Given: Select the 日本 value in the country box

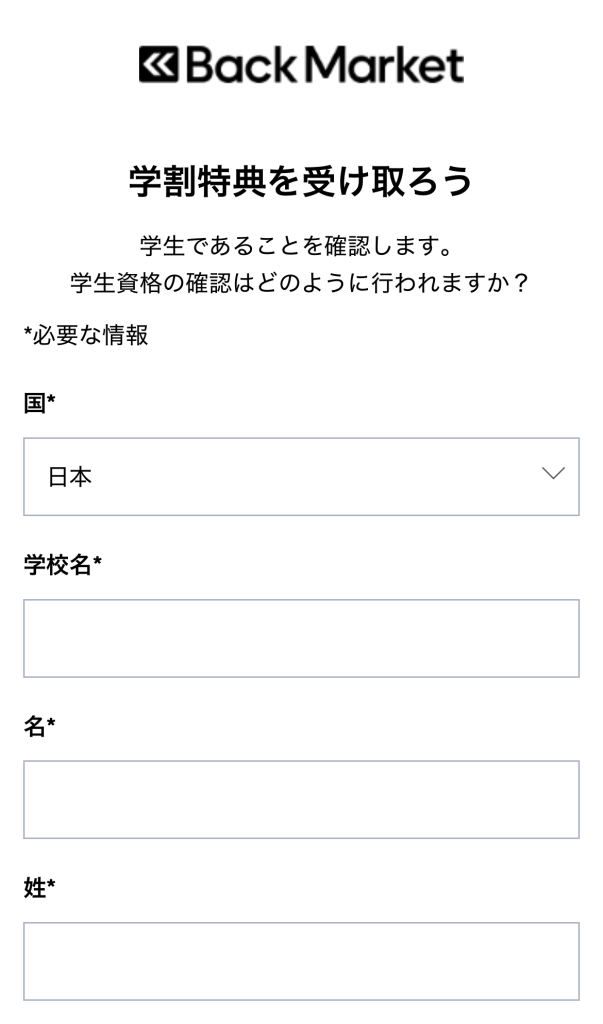Looking at the screenshot, I should tap(70, 478).
